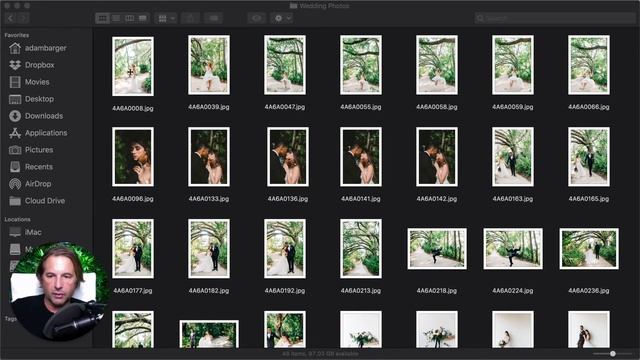Viewport: 640px width, 360px height.
Task: Click the Share toolbar button
Action: pyautogui.click(x=191, y=18)
